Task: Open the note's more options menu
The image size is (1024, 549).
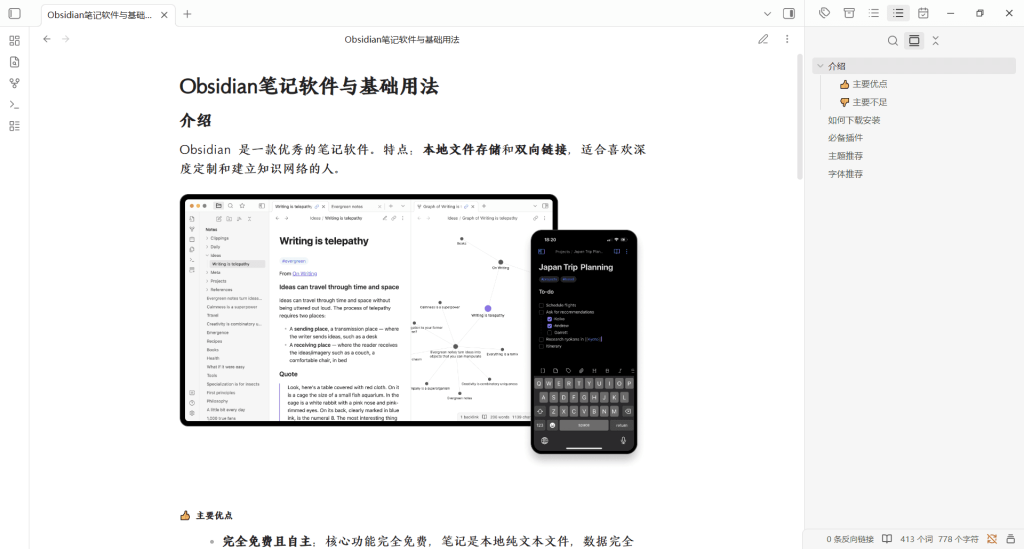Action: pos(787,39)
